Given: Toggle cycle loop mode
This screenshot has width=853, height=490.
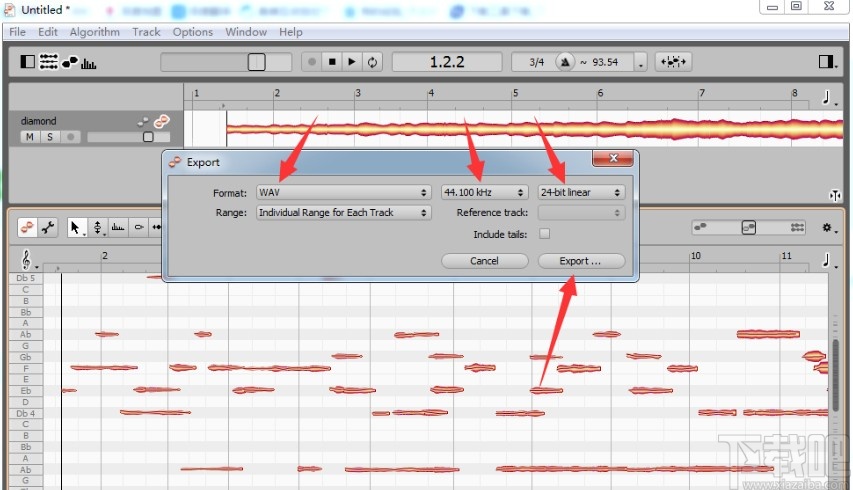Looking at the screenshot, I should (x=372, y=61).
